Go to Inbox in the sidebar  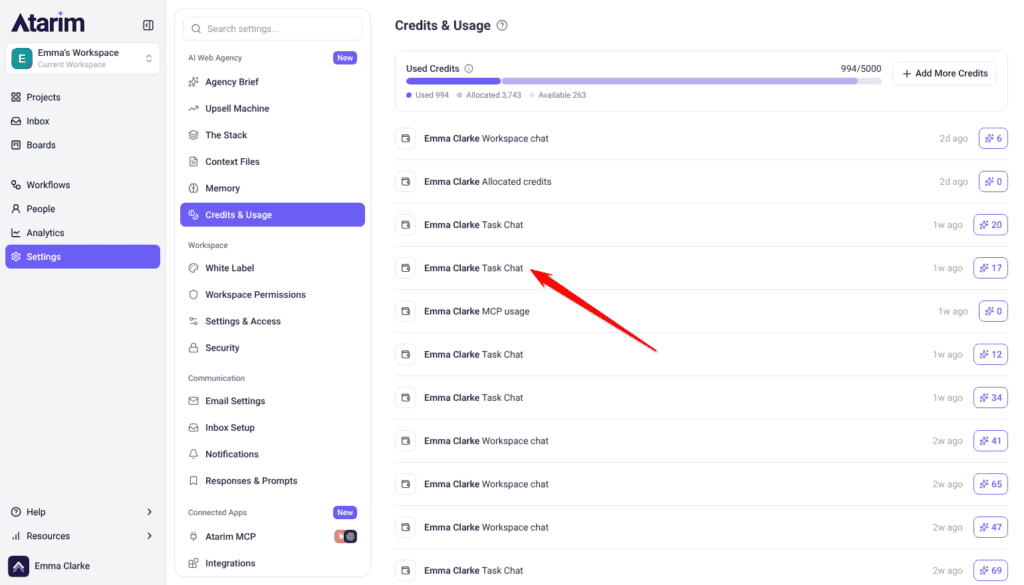point(37,121)
